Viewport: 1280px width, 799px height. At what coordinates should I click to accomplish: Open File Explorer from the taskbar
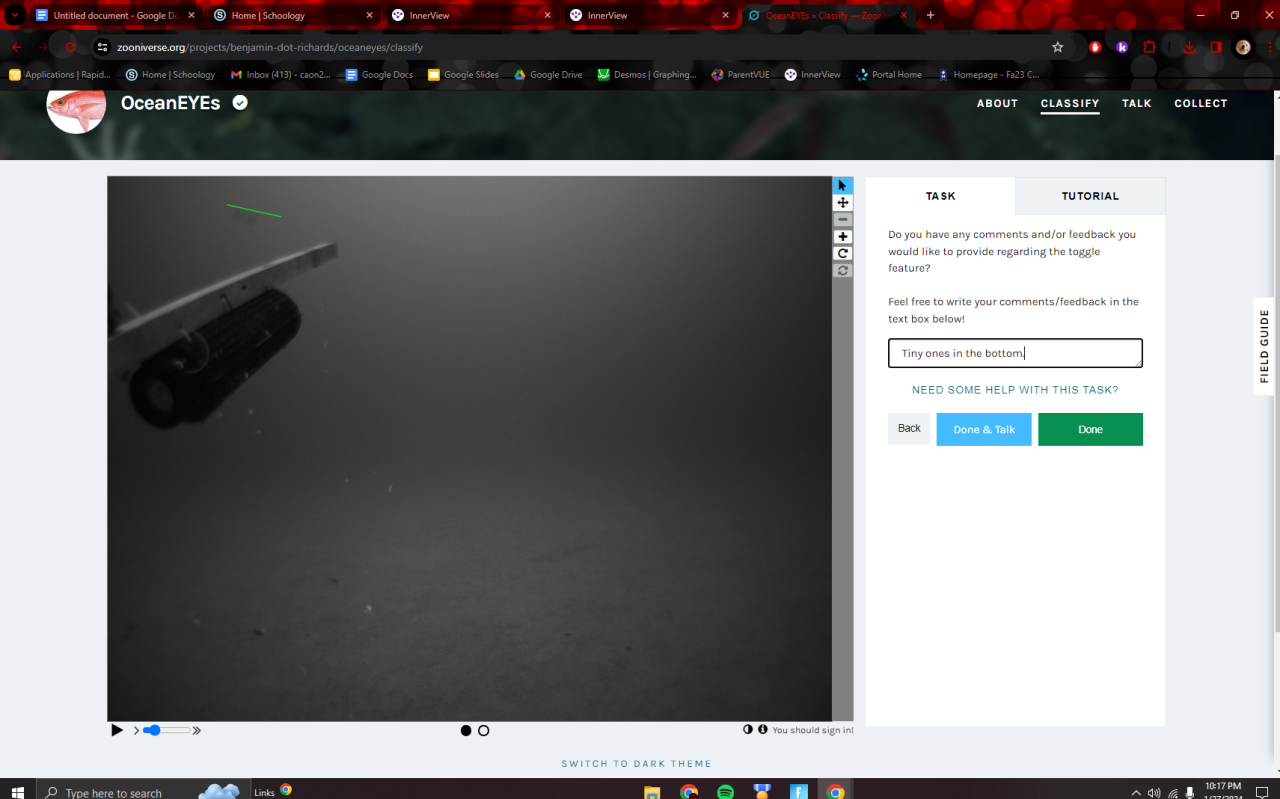(652, 792)
